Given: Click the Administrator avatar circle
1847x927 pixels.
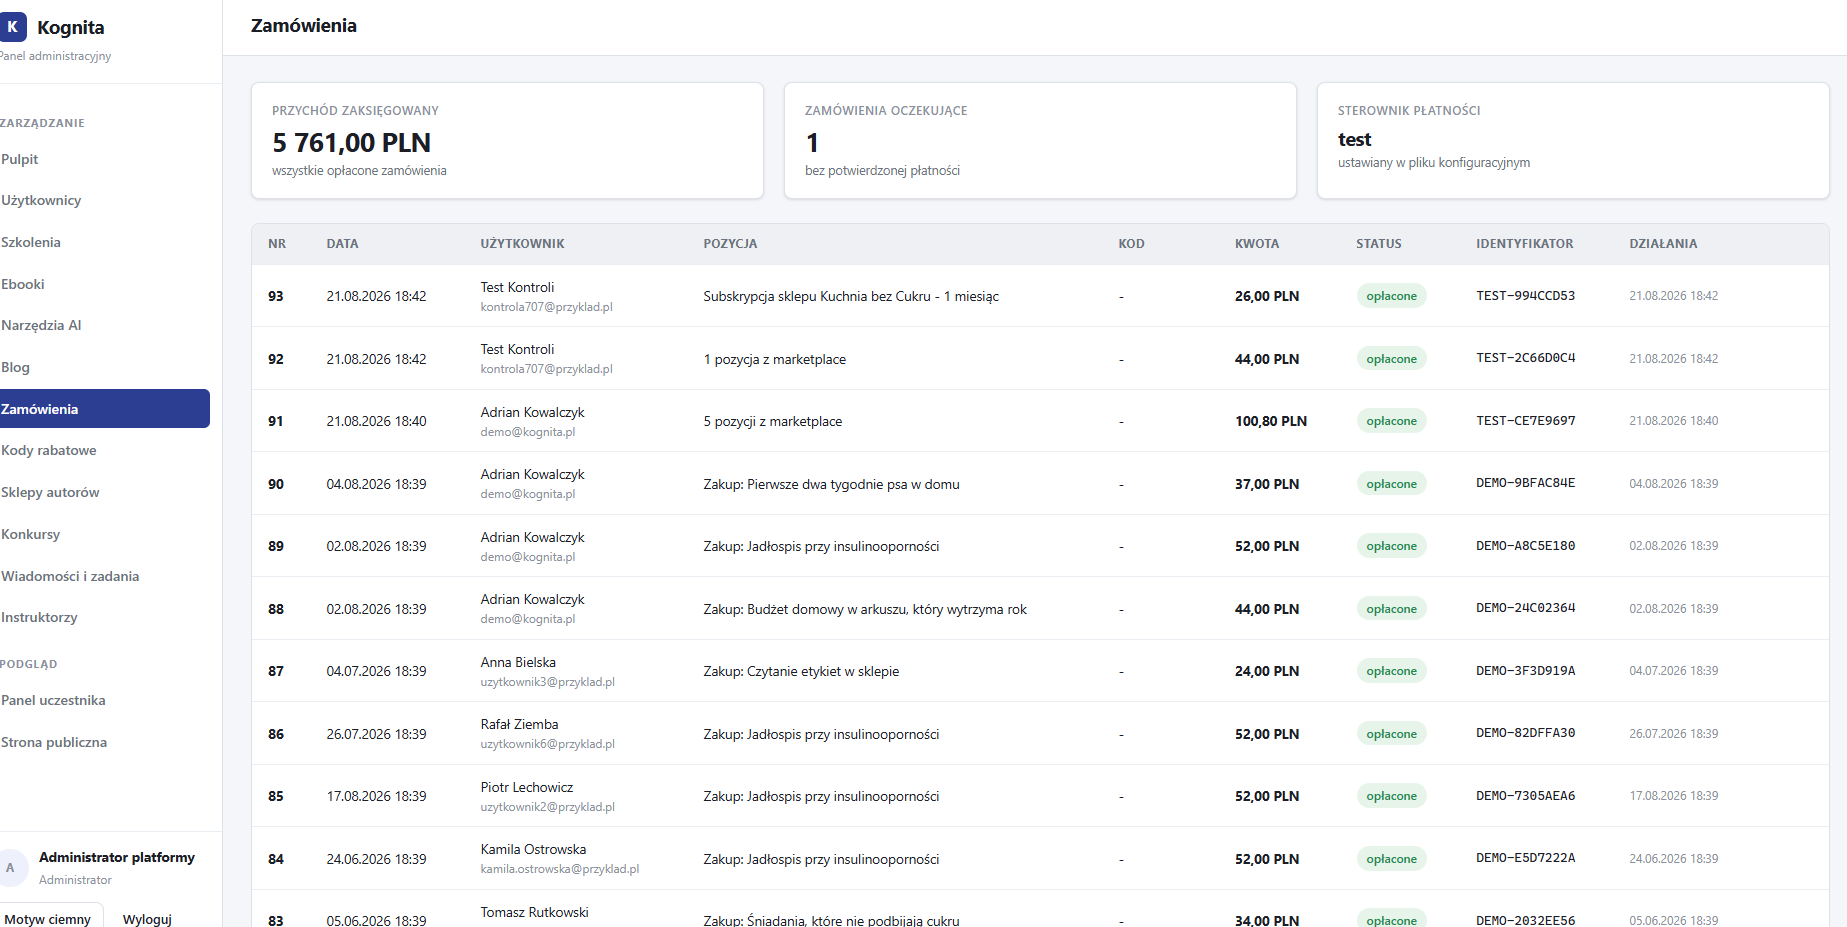Looking at the screenshot, I should click(11, 867).
